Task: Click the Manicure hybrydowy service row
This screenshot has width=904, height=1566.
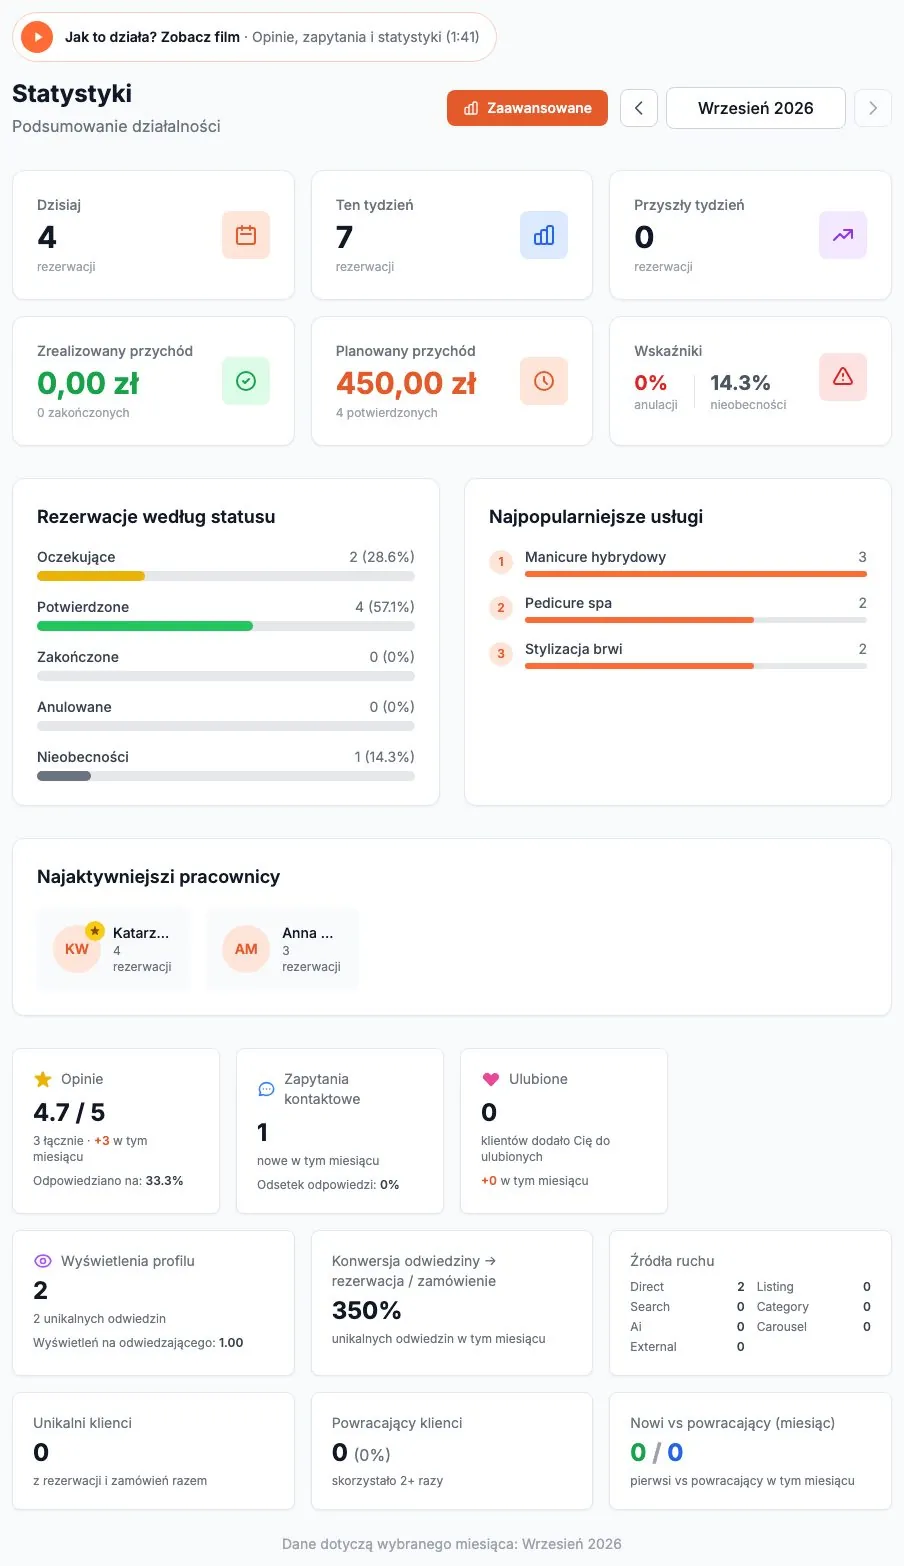Action: click(678, 563)
